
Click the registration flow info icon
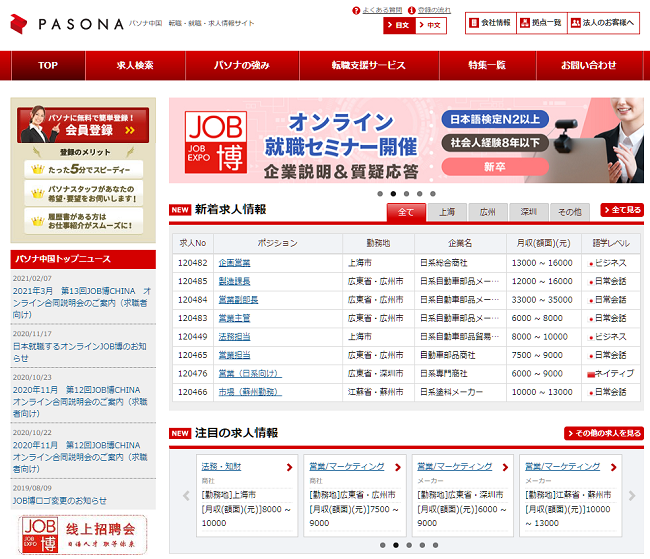point(411,10)
